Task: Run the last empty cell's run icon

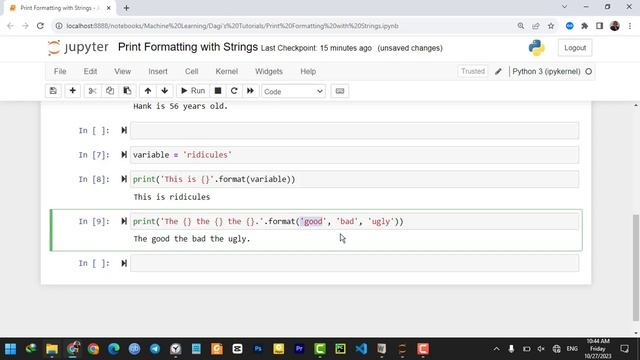Action: click(124, 263)
